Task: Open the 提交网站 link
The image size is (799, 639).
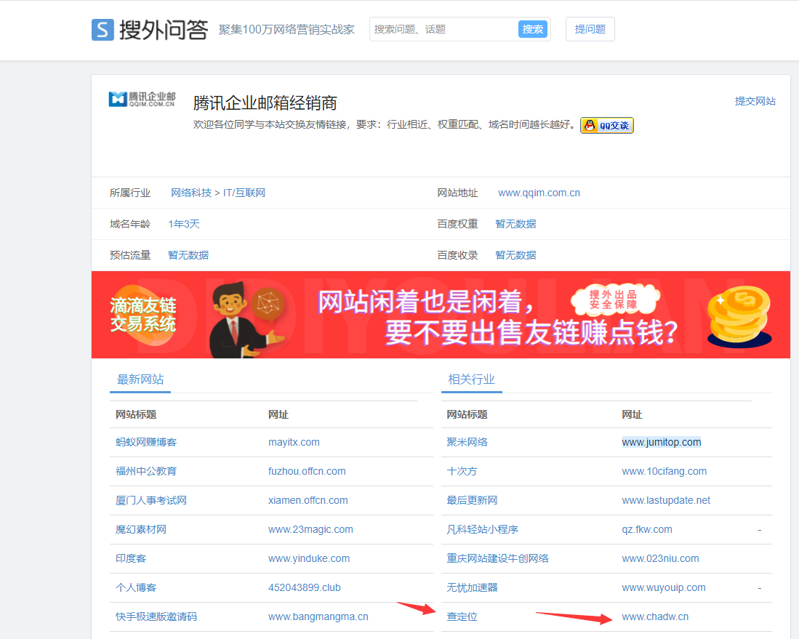Action: pos(755,101)
